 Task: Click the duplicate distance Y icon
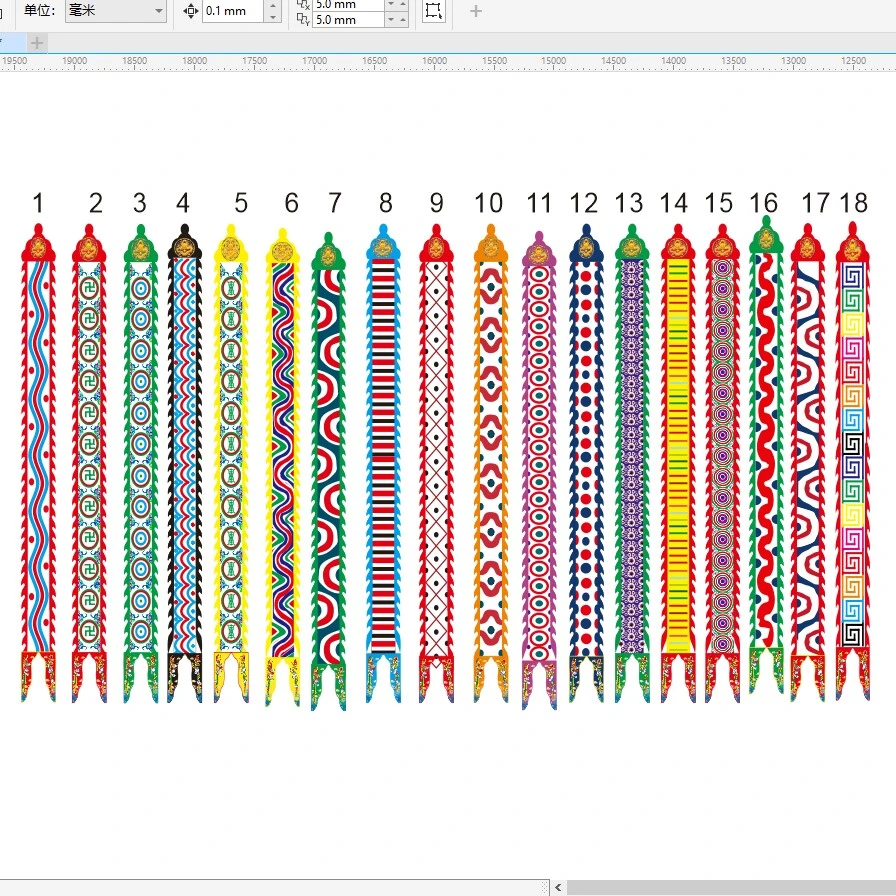(303, 19)
